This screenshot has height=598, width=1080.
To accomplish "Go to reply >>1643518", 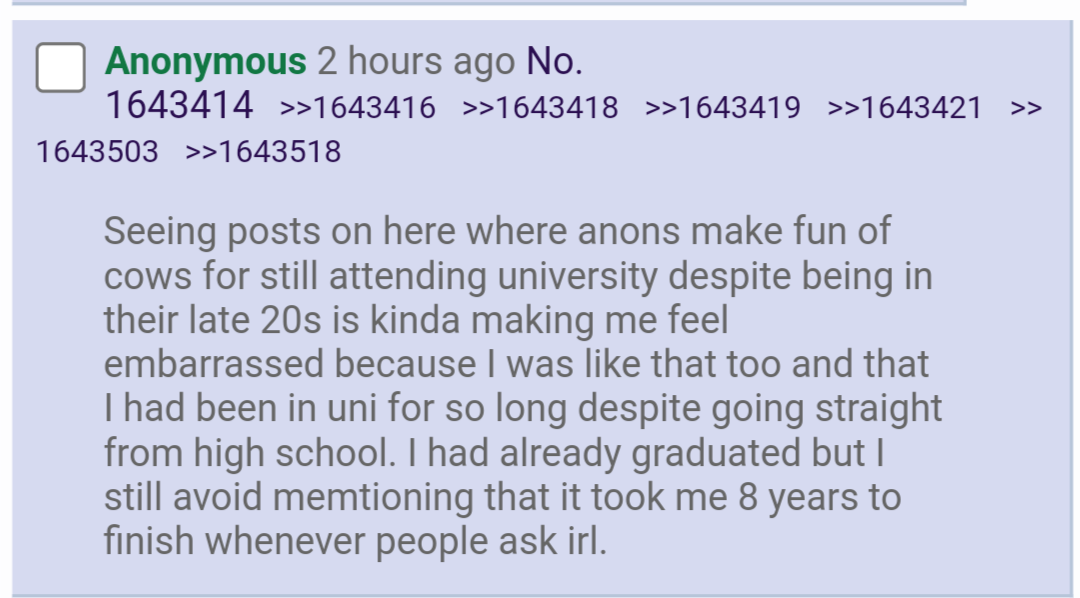I will coord(263,152).
